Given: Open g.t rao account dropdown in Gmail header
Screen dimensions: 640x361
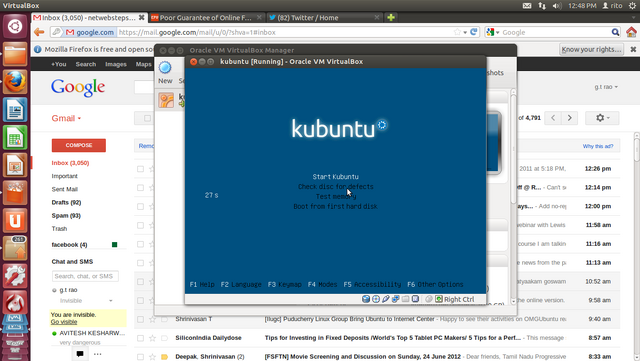Looking at the screenshot, I should 606,87.
